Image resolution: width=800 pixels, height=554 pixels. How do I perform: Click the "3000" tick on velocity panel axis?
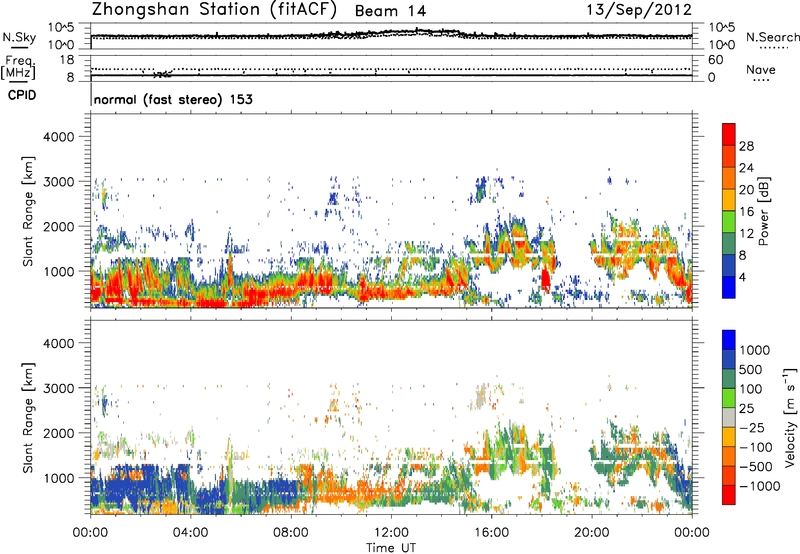[58, 389]
